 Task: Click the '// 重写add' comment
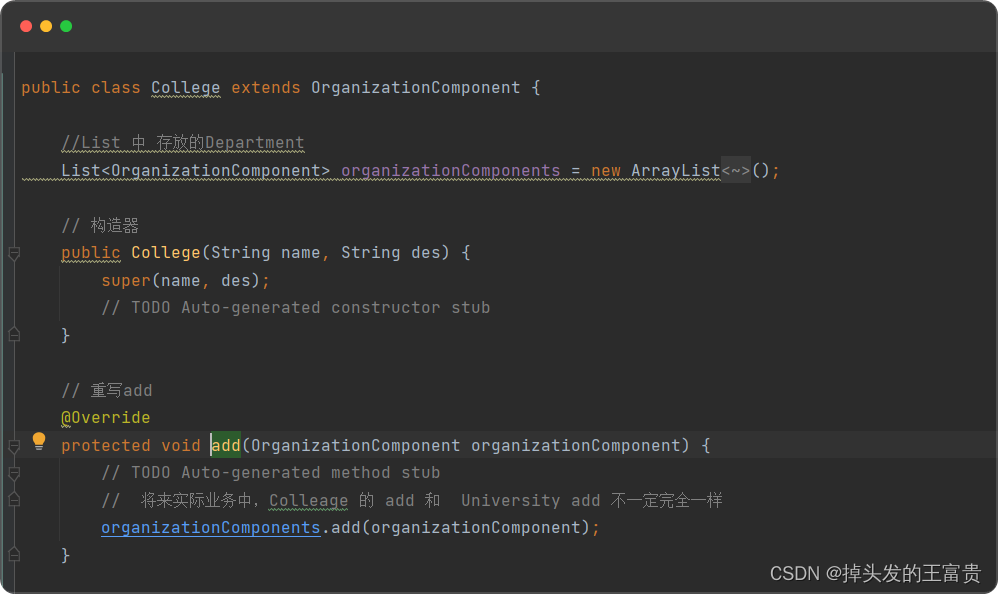pyautogui.click(x=107, y=390)
